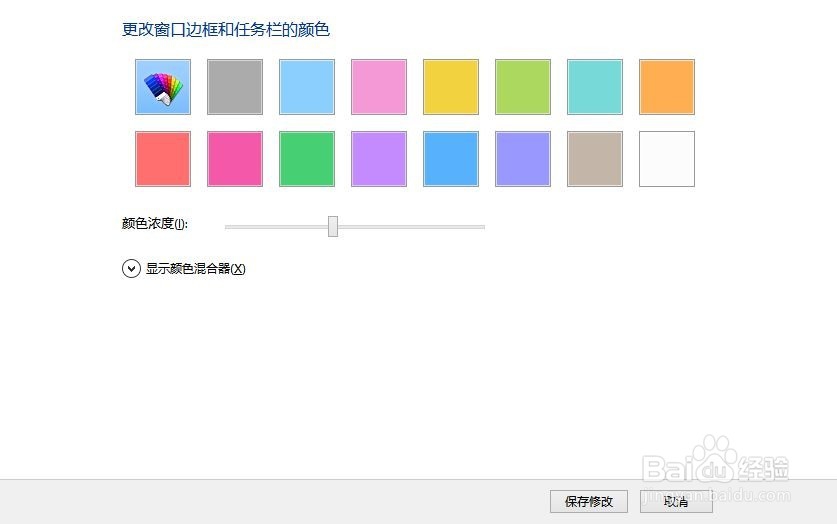Select the hot pink color swatch
The height and width of the screenshot is (524, 837).
point(235,159)
